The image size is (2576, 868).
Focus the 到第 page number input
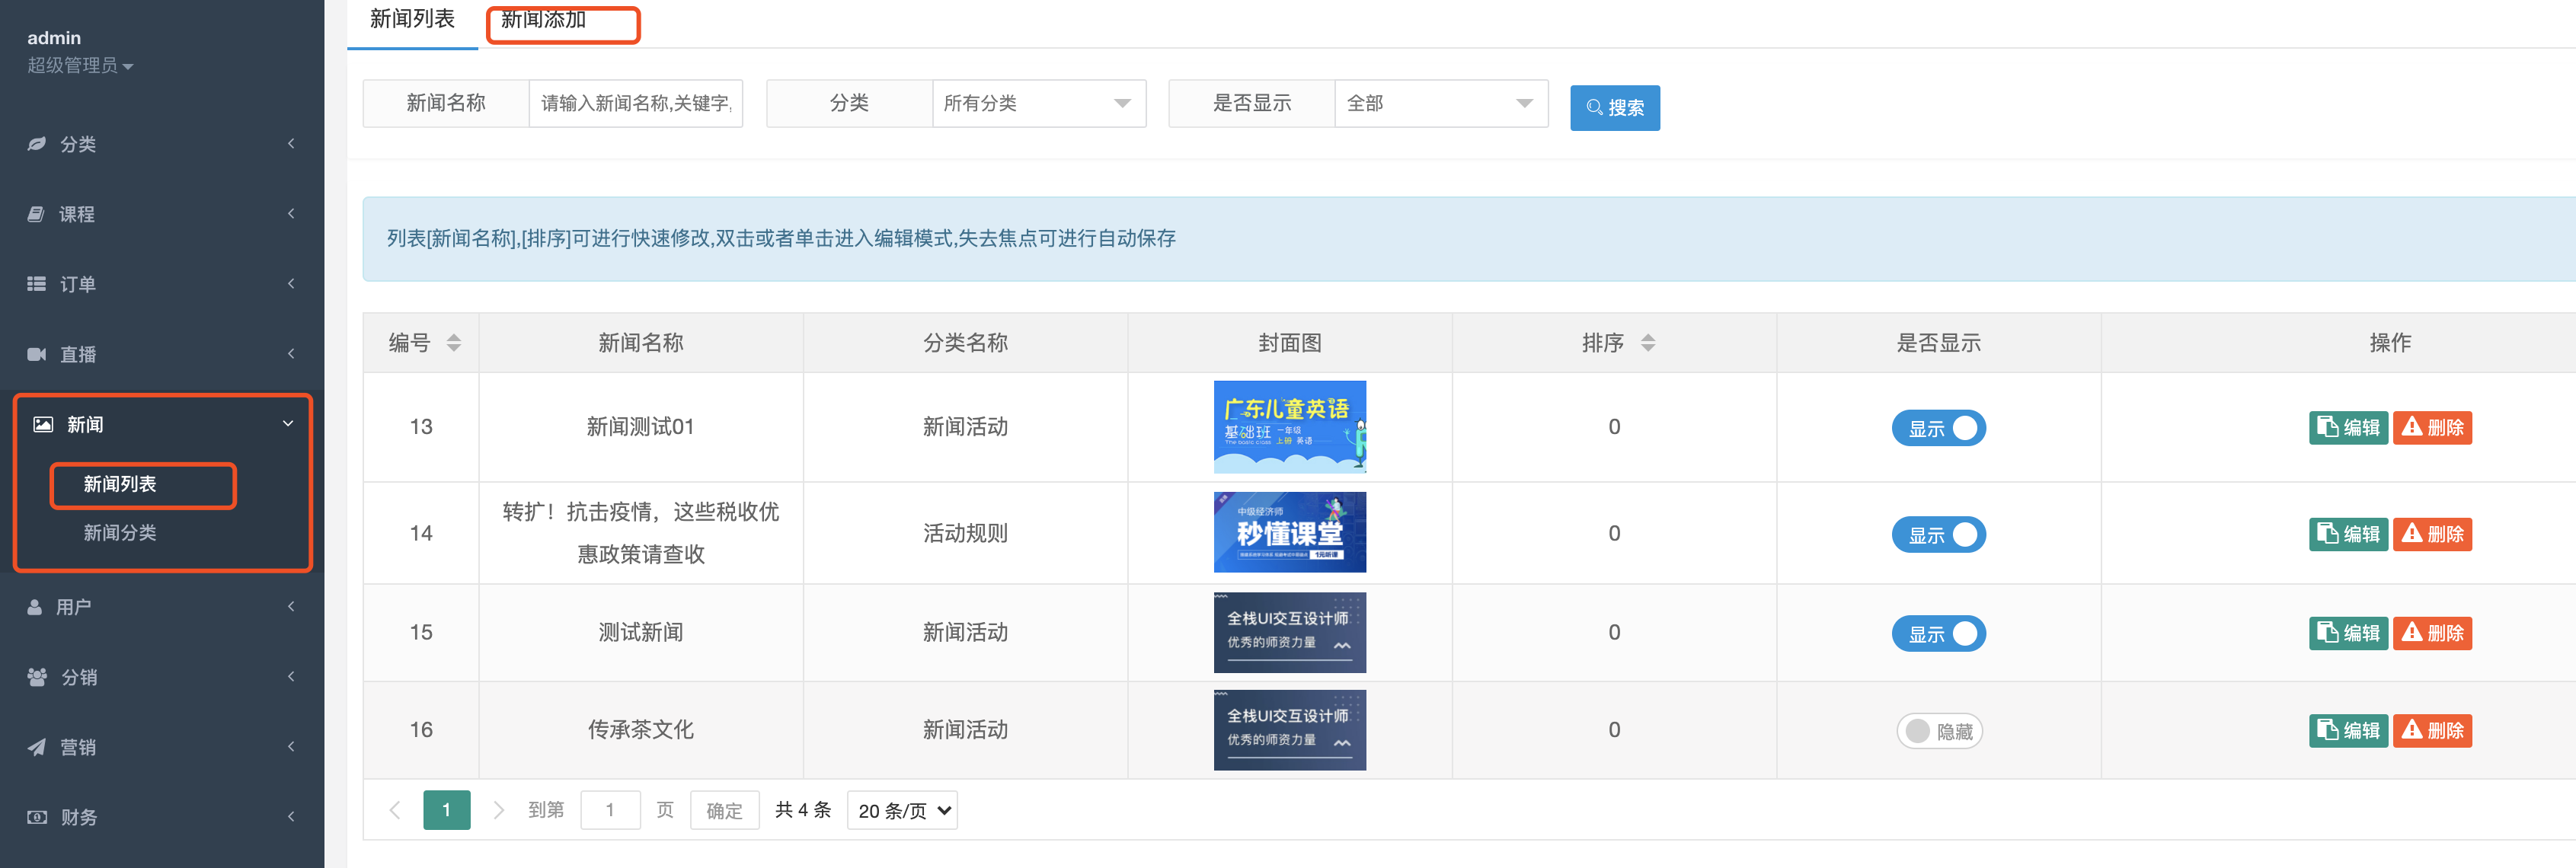pos(610,810)
